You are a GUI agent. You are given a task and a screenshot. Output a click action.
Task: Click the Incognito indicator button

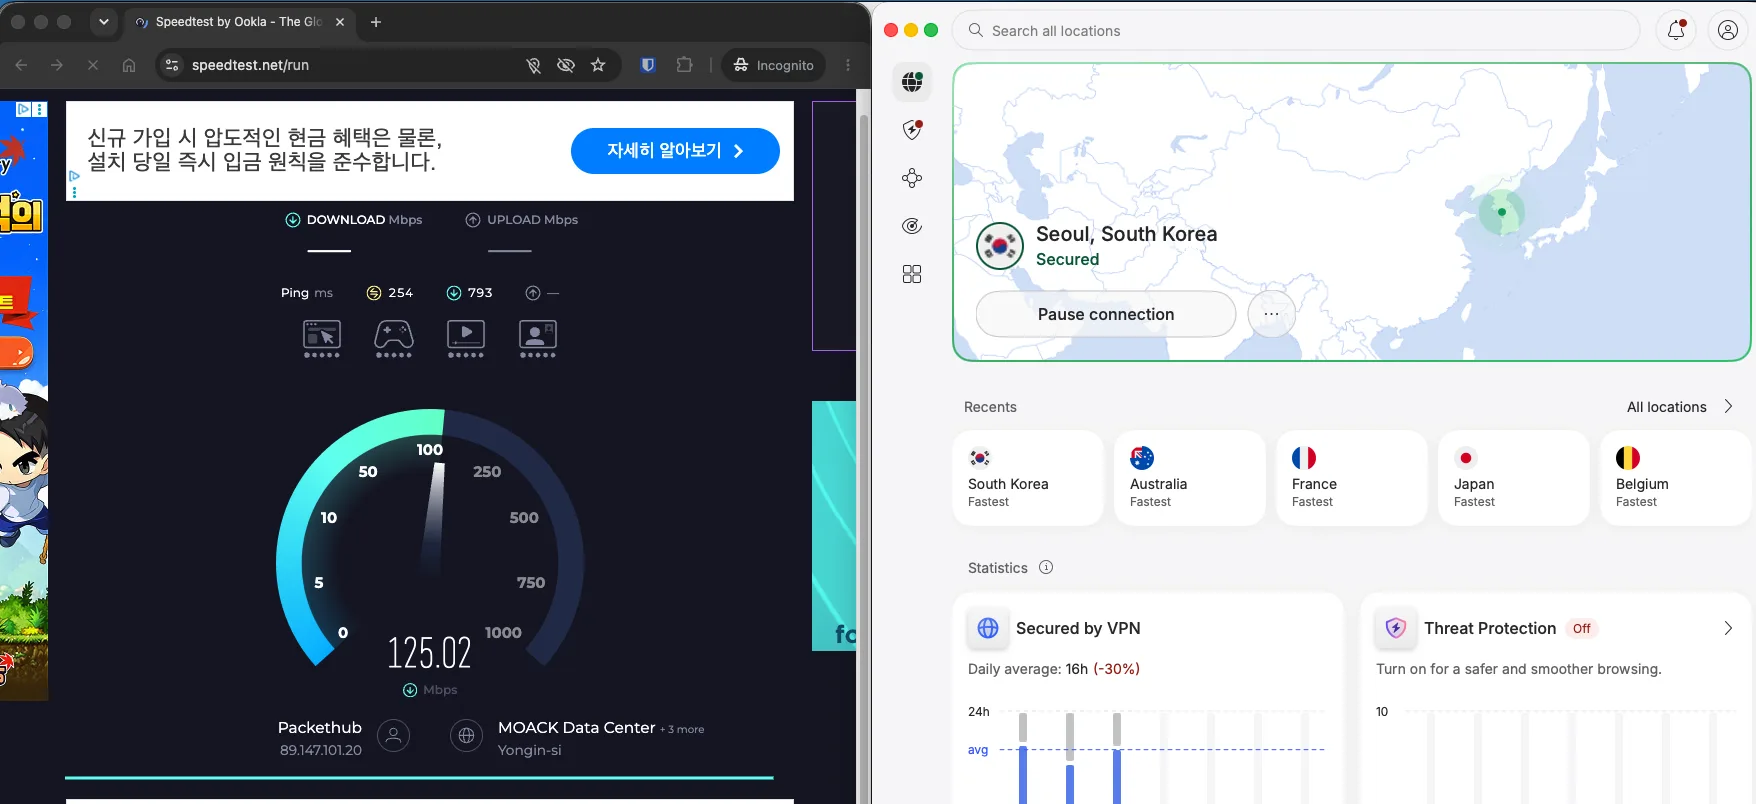[774, 65]
